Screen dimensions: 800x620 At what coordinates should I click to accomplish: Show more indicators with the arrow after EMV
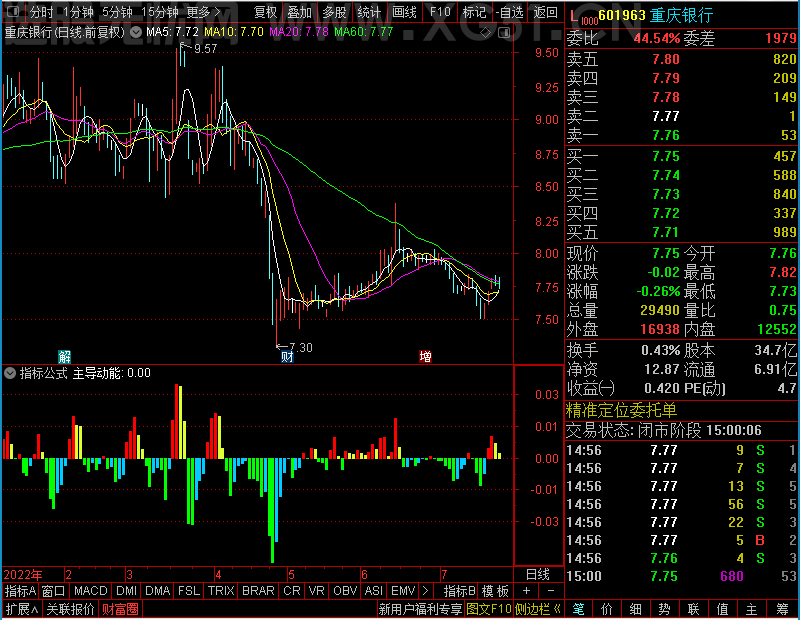tap(426, 591)
